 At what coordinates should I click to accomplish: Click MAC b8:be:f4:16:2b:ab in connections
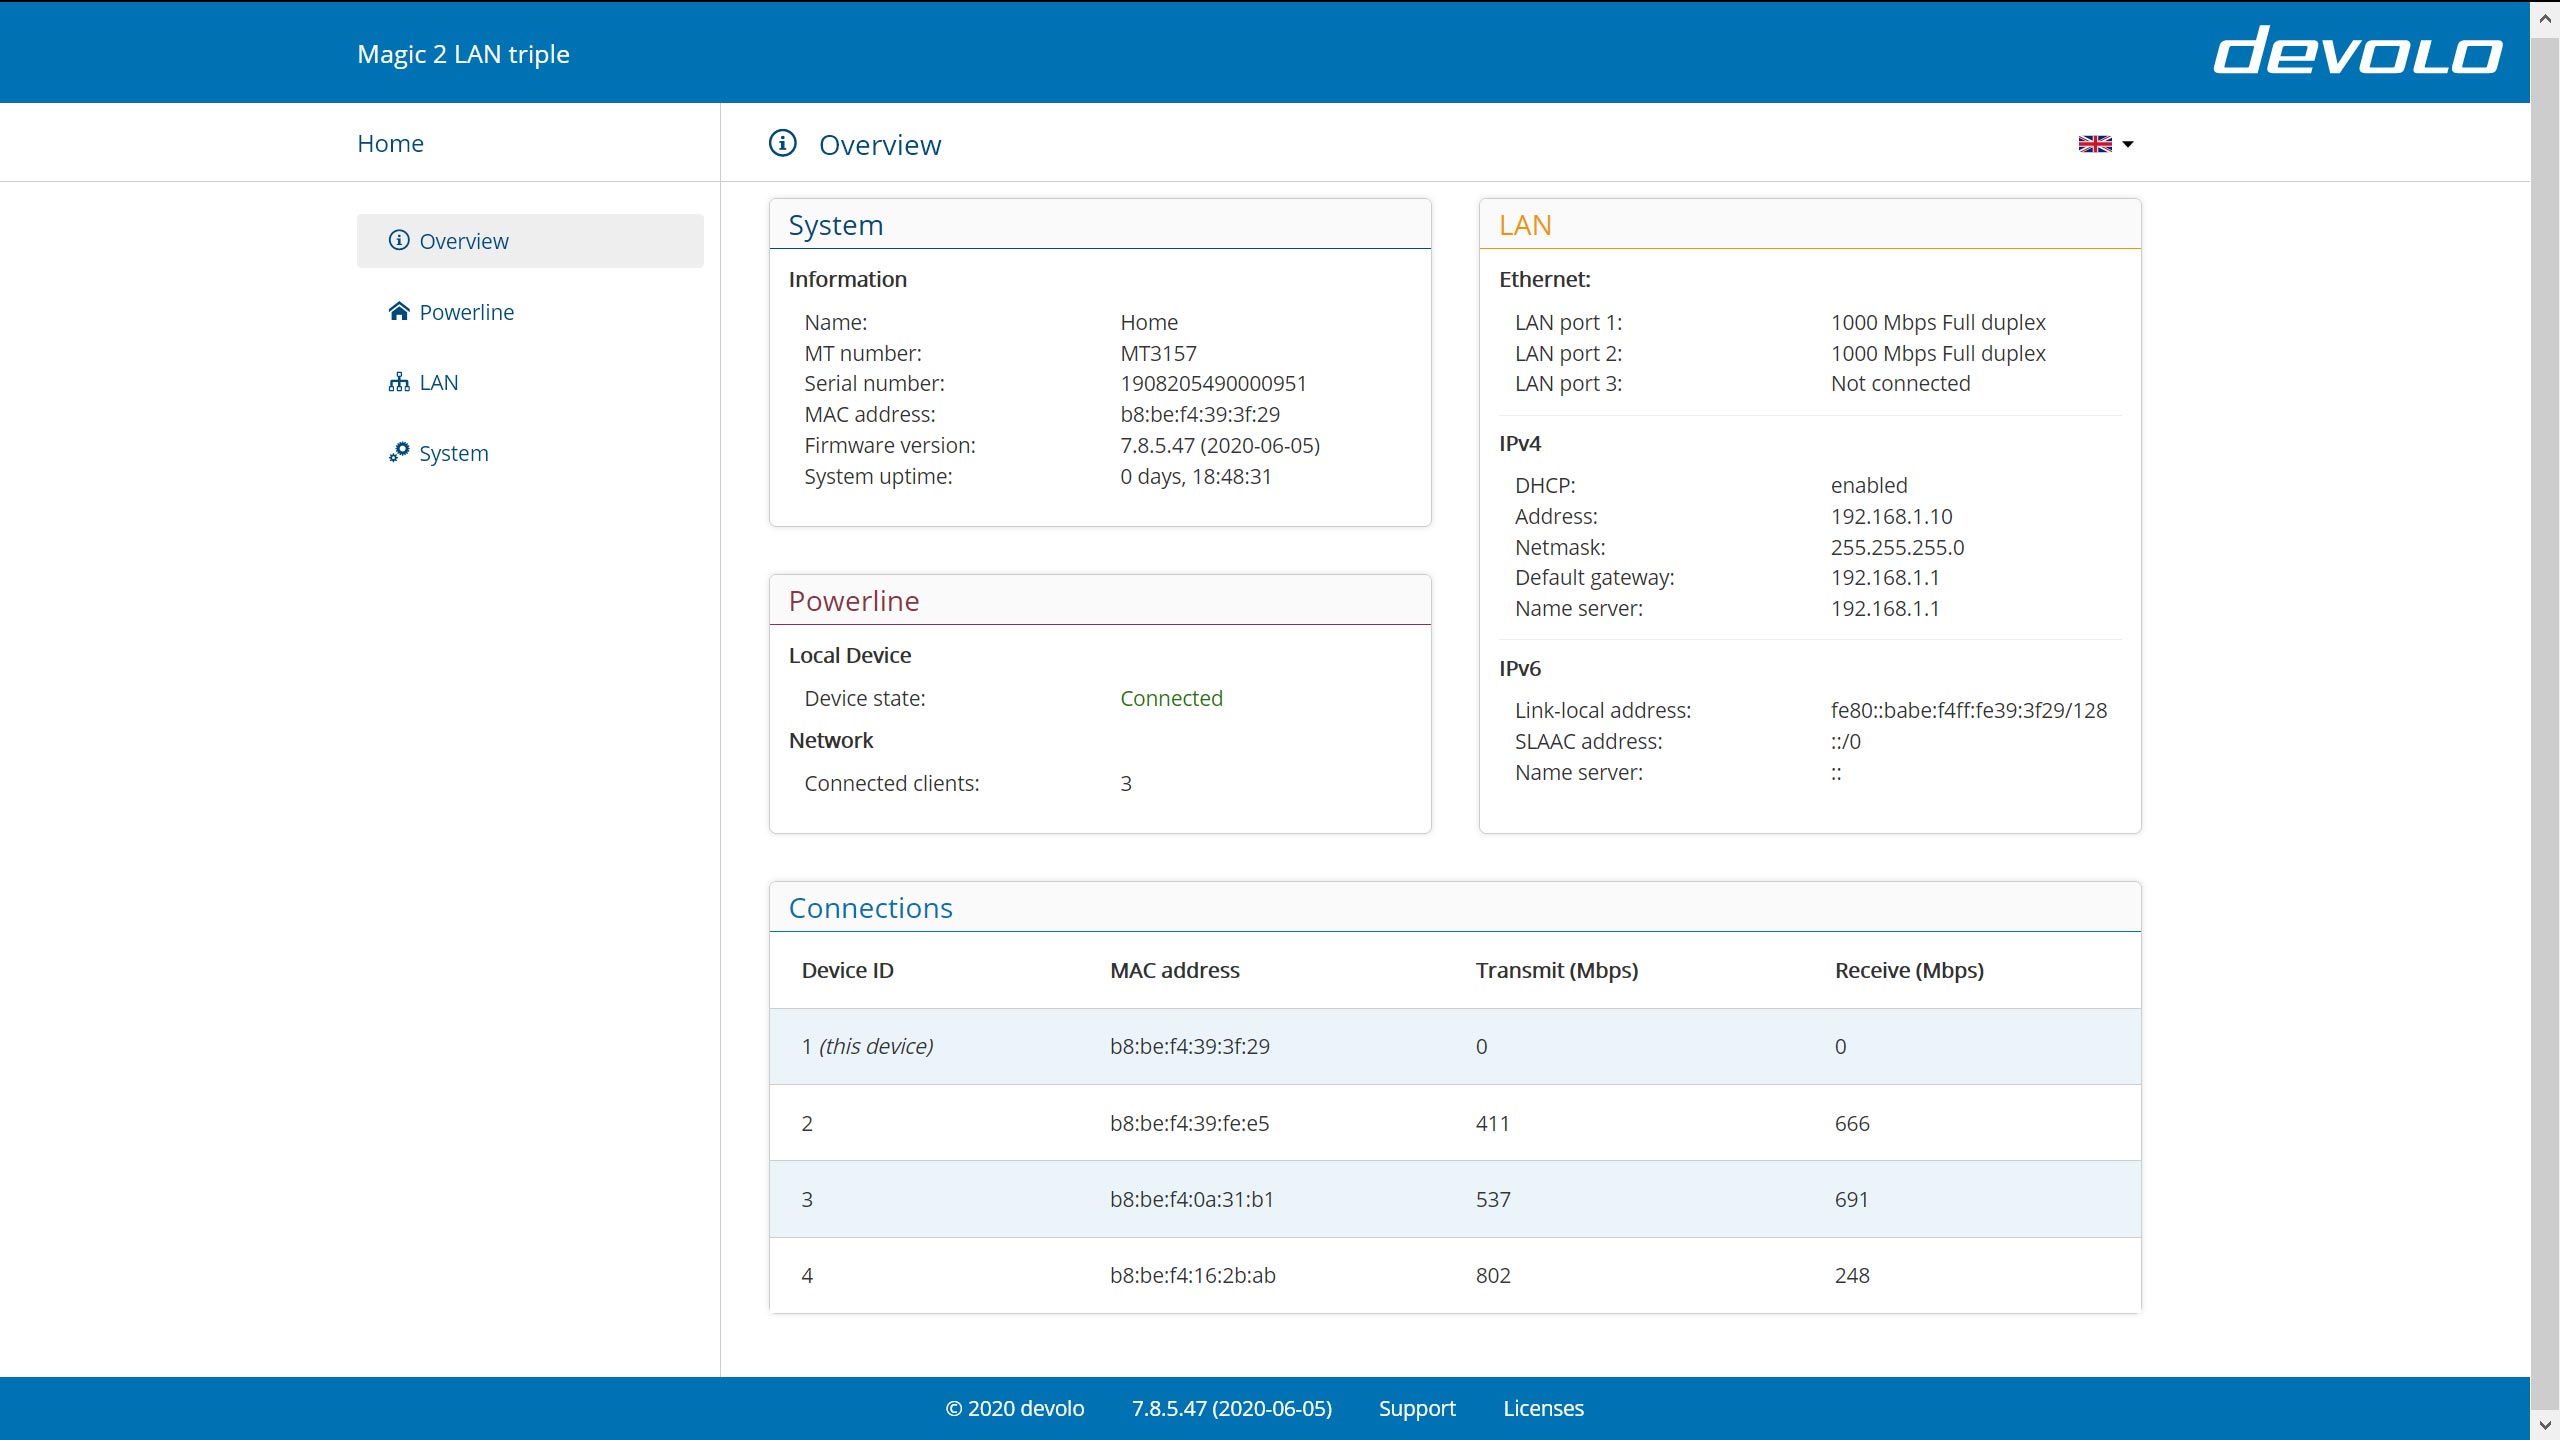pyautogui.click(x=1192, y=1275)
